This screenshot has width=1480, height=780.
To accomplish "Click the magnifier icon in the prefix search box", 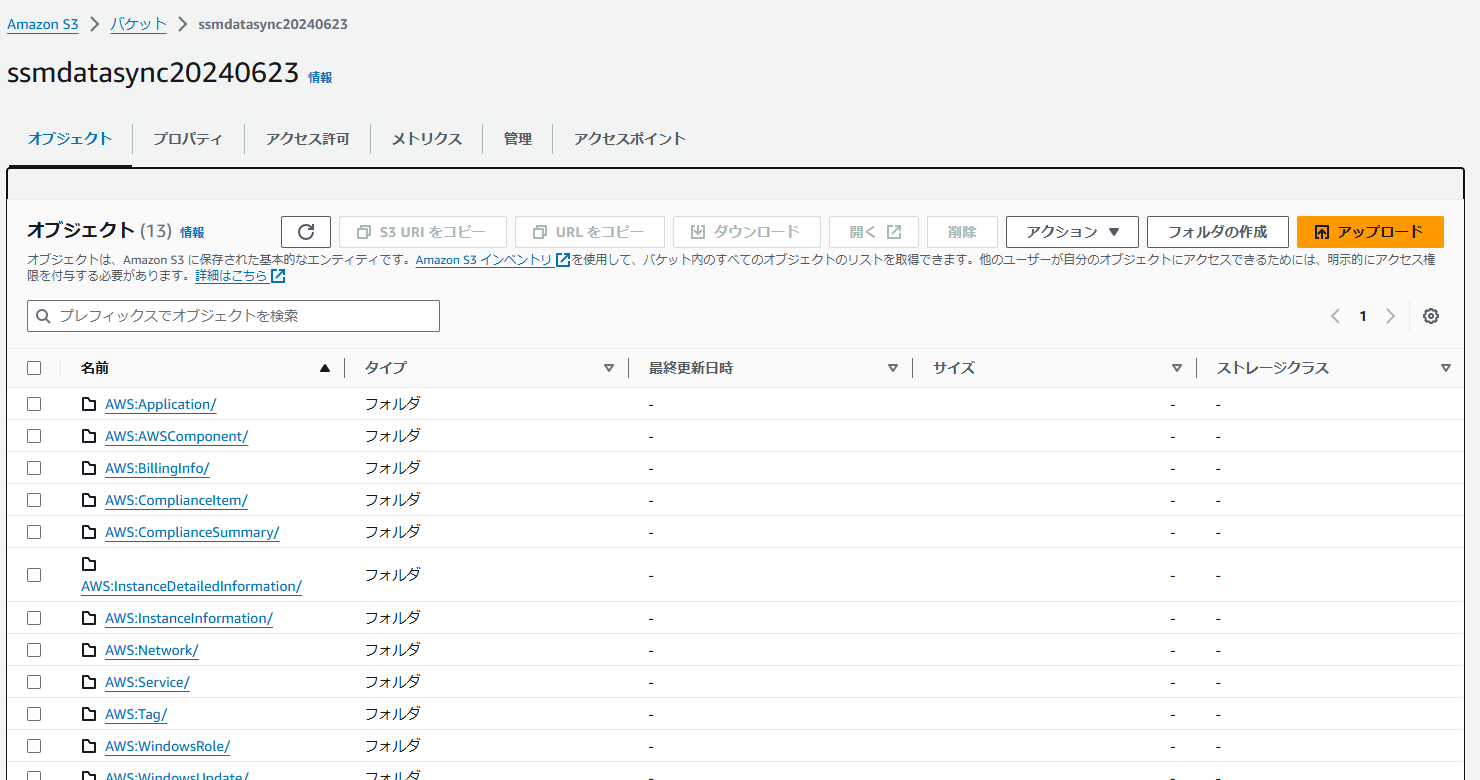I will [x=43, y=316].
